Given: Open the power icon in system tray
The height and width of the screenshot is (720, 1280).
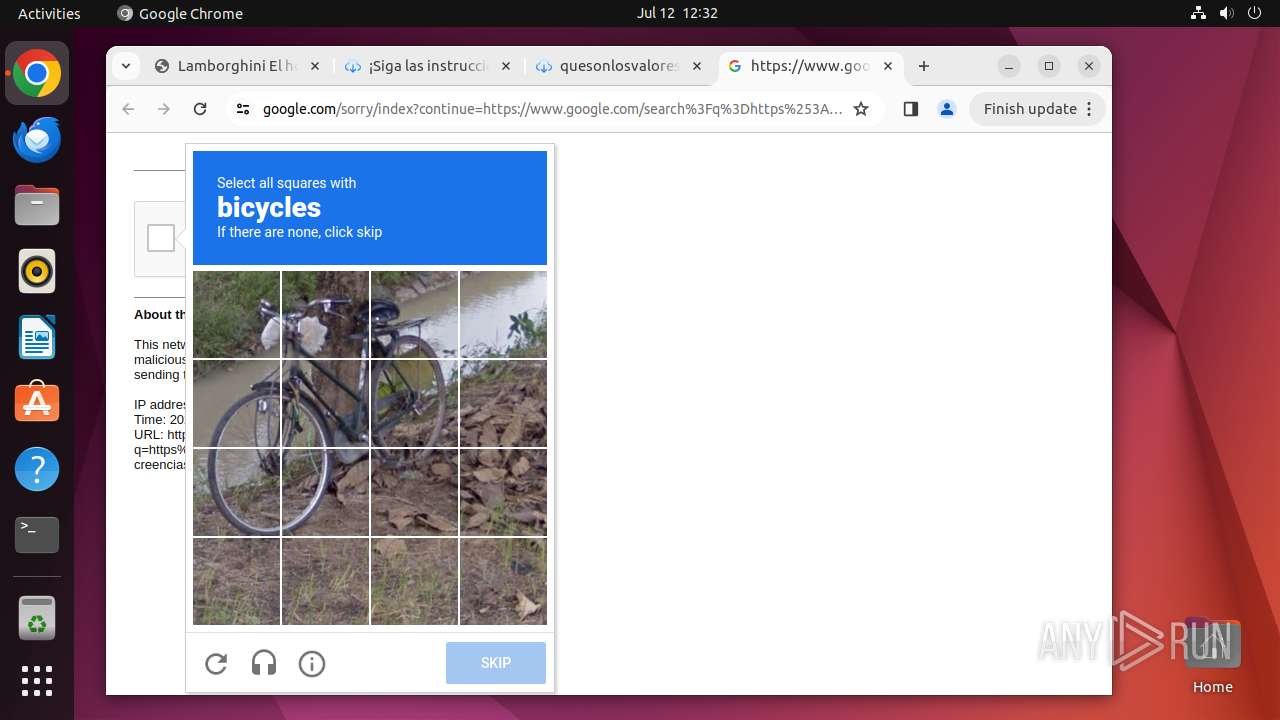Looking at the screenshot, I should click(x=1255, y=13).
